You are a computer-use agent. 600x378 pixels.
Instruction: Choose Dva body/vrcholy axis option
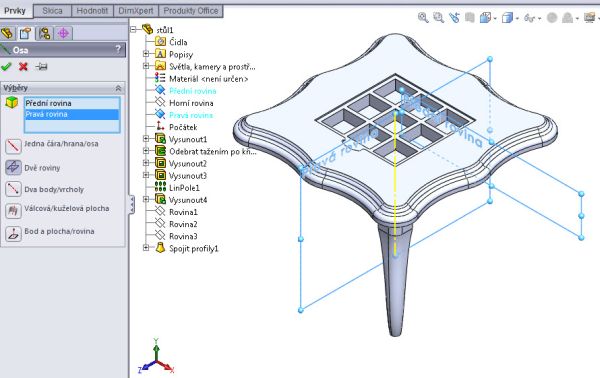(45, 189)
